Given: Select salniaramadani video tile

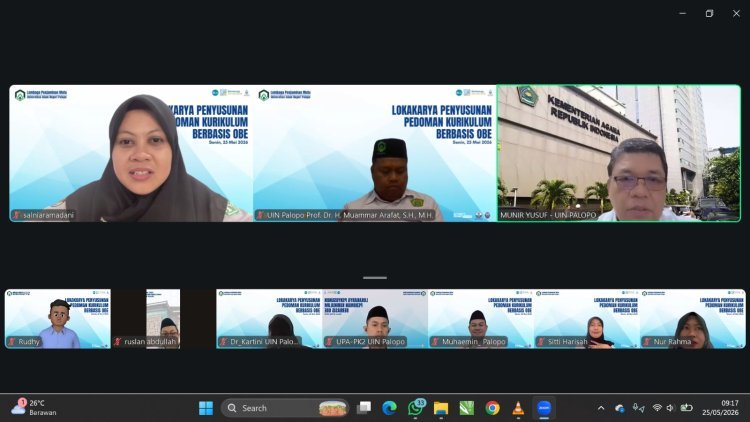Looking at the screenshot, I should [x=131, y=153].
